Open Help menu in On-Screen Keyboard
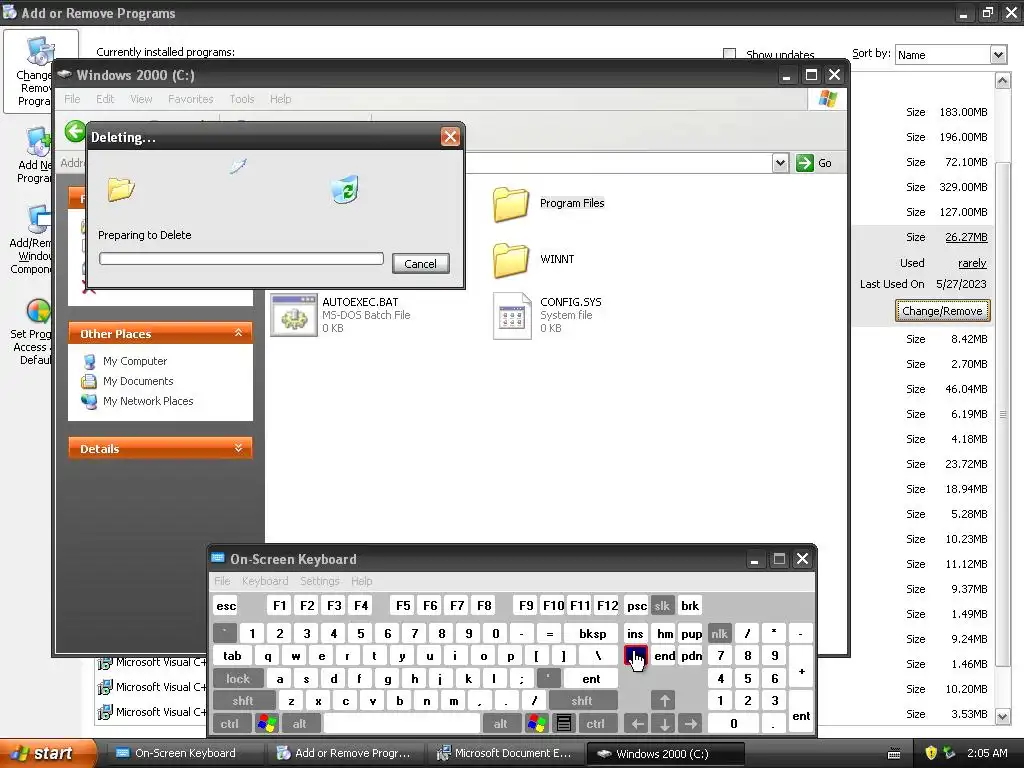 [x=361, y=581]
